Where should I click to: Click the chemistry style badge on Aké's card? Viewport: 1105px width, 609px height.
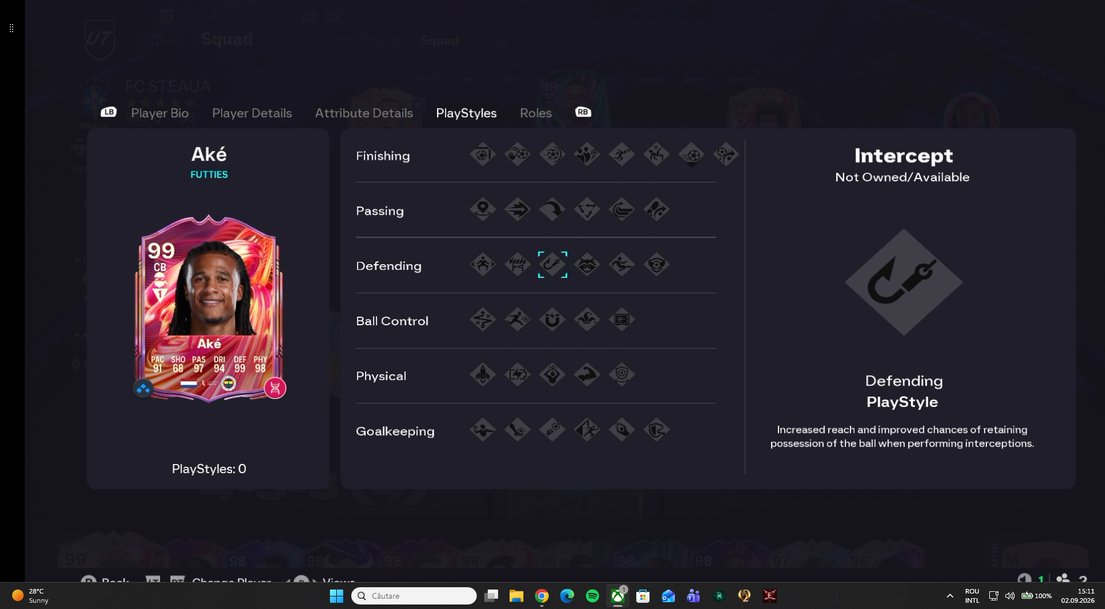[143, 388]
